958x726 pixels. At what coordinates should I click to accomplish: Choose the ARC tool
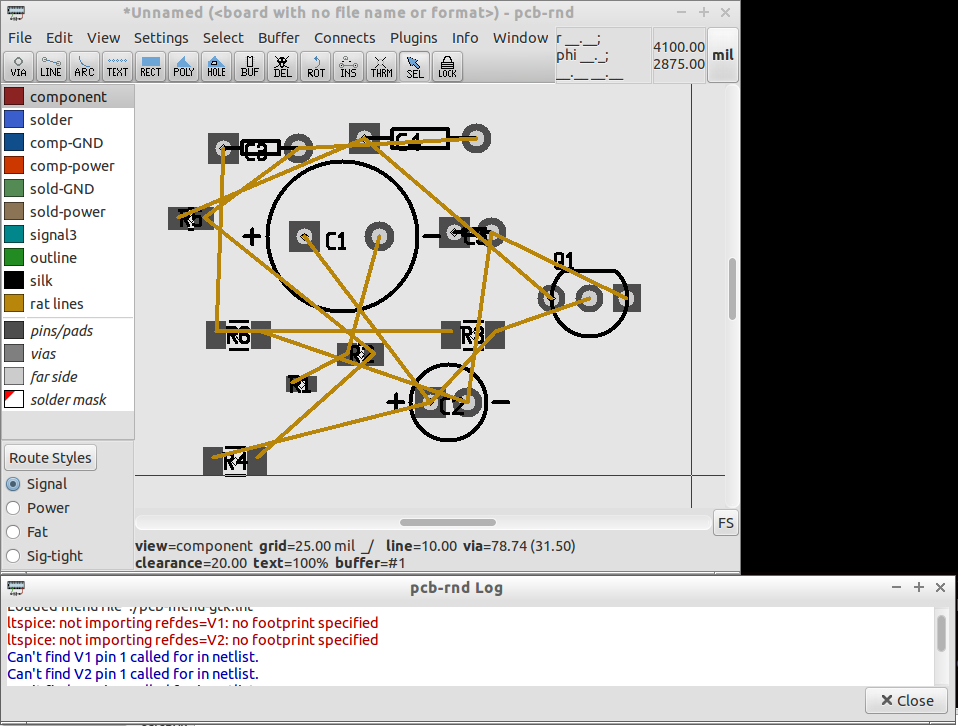[84, 66]
